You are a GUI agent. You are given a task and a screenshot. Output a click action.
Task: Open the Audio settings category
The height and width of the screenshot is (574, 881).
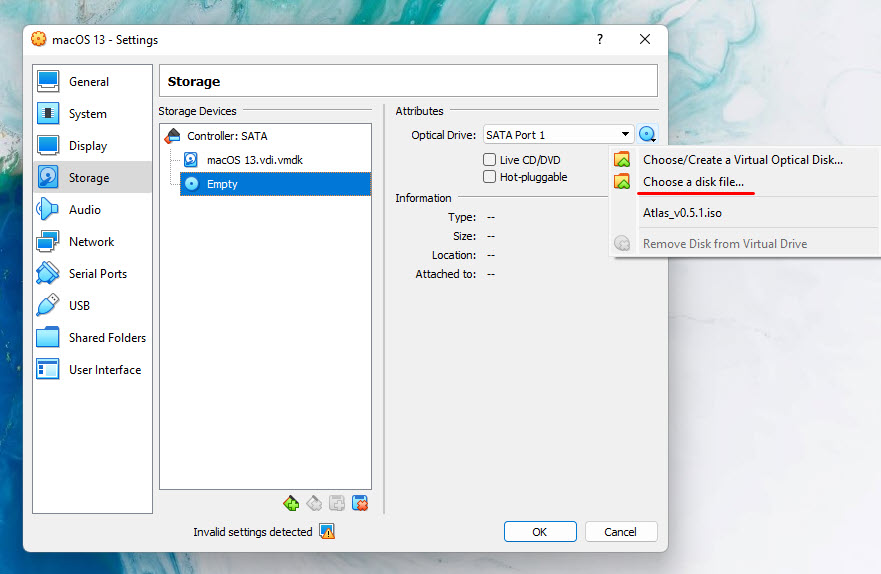point(92,209)
